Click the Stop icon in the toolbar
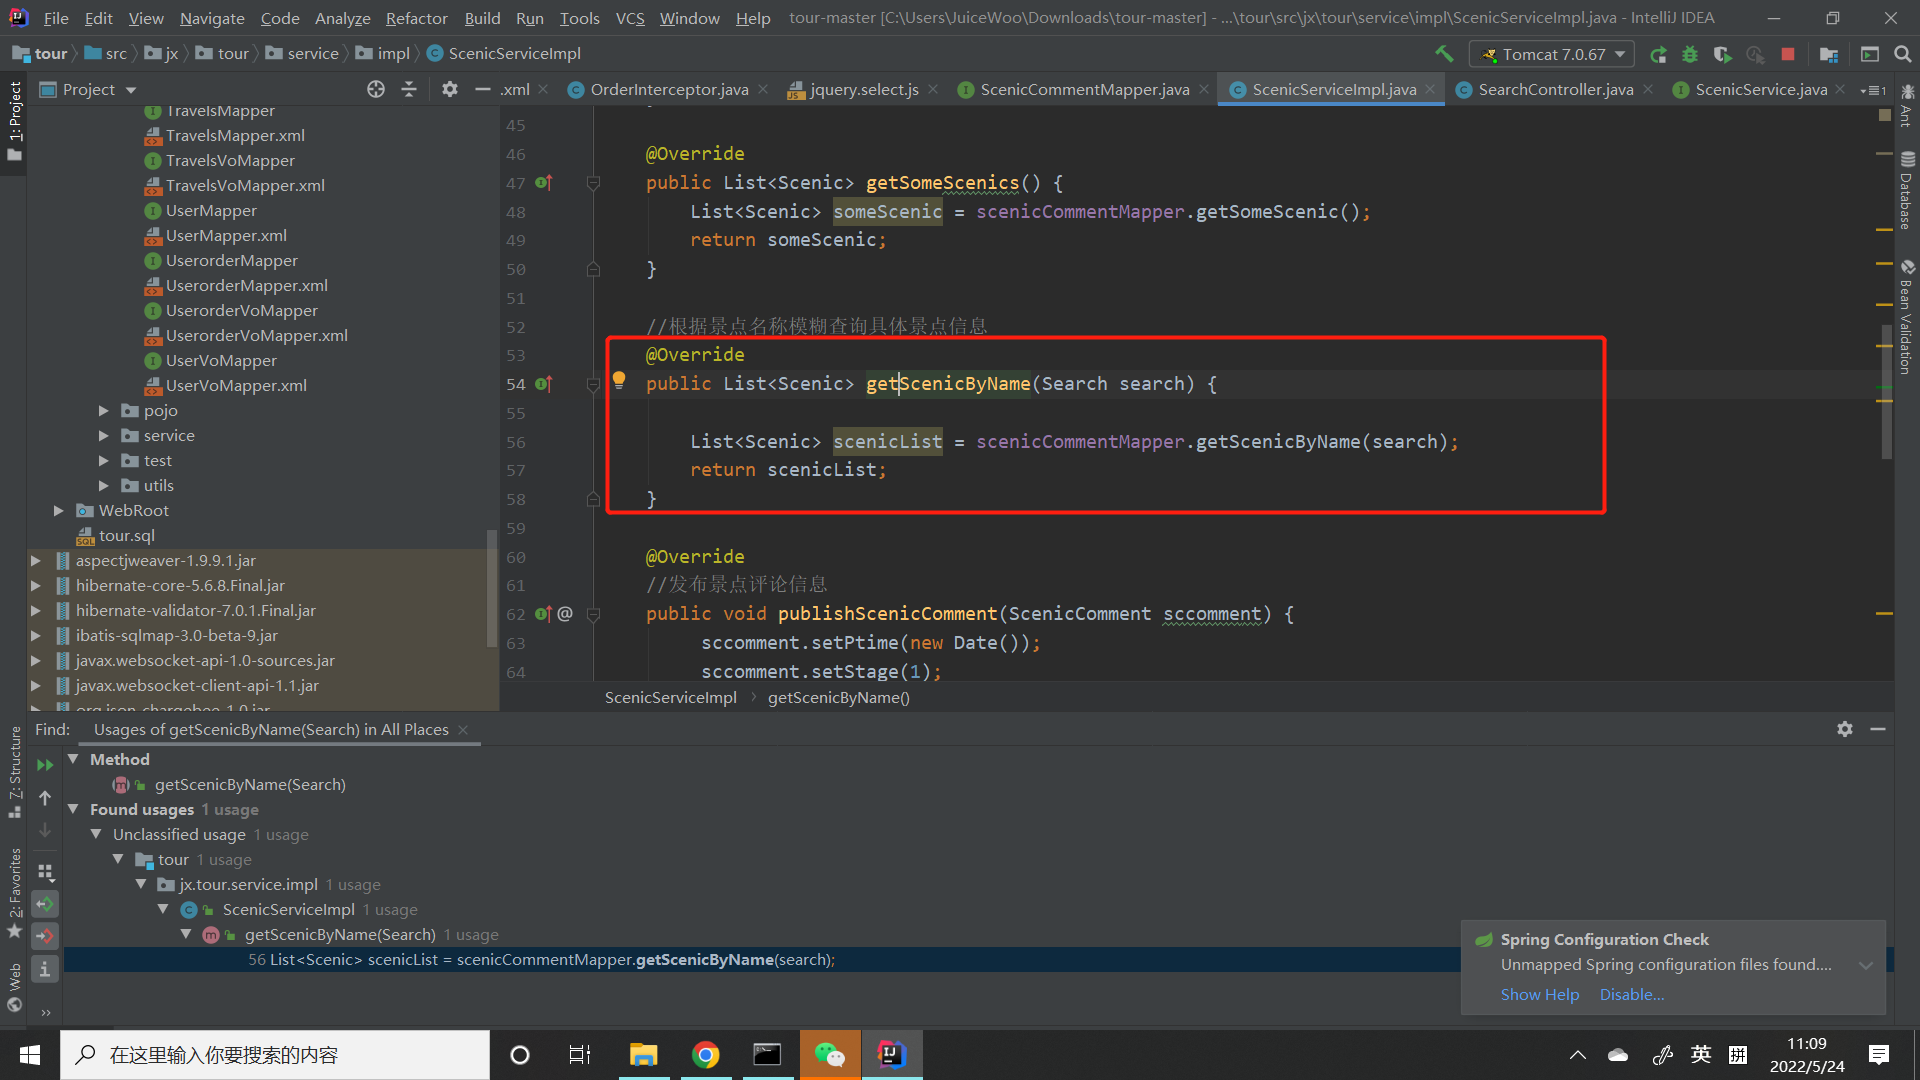Screen dimensions: 1920x1080 coord(1789,54)
